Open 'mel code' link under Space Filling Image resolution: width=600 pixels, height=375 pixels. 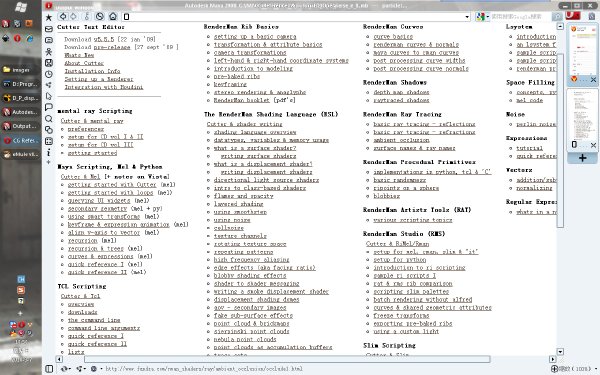pos(530,100)
